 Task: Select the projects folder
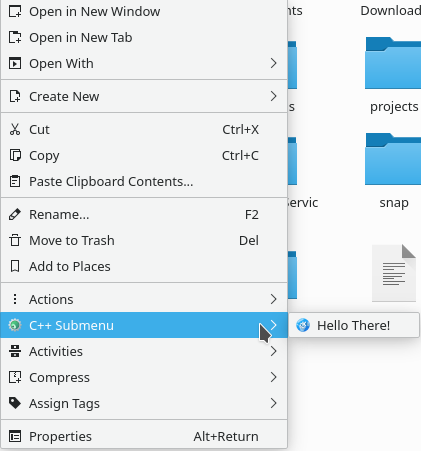click(394, 75)
